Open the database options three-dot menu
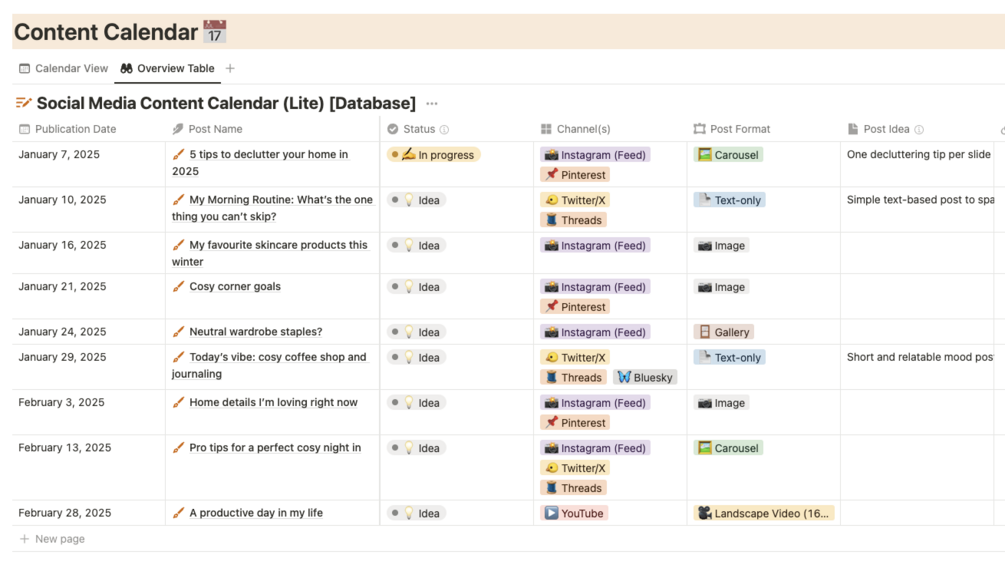The width and height of the screenshot is (1005, 568). pos(432,103)
